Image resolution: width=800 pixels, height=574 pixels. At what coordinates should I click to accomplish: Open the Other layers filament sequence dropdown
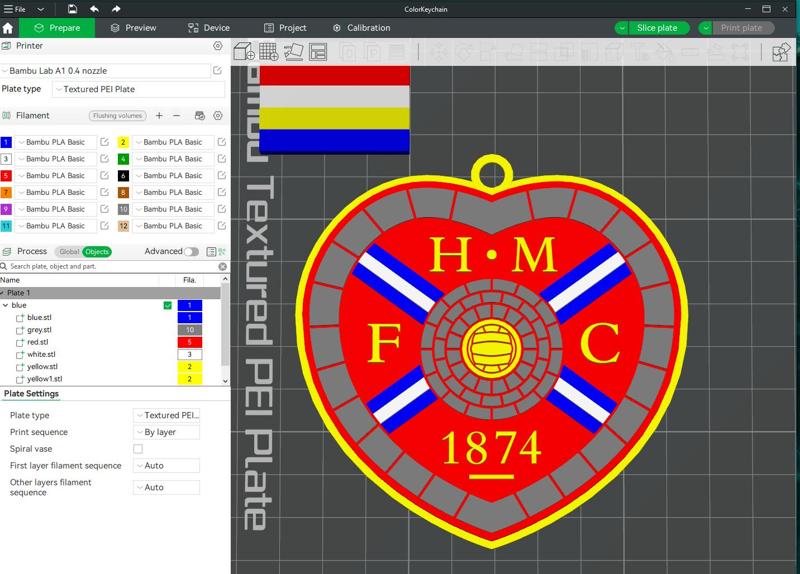pos(166,488)
